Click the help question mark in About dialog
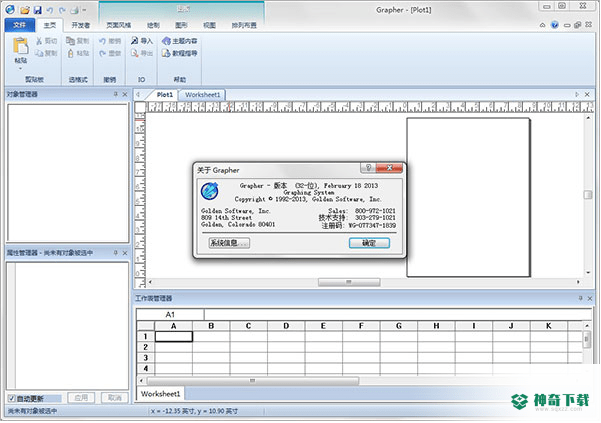The height and width of the screenshot is (423, 601). (368, 167)
